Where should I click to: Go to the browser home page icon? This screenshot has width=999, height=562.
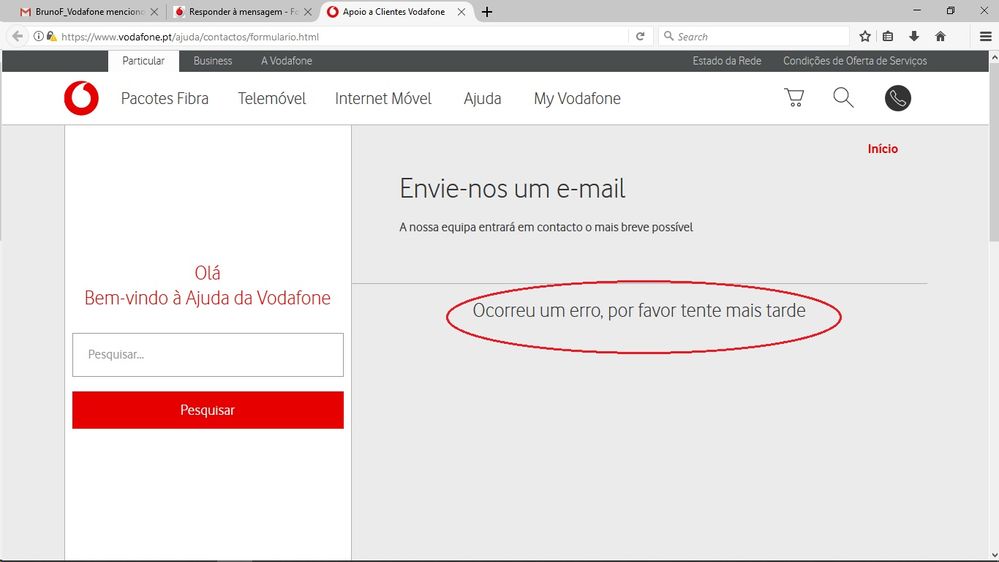coord(940,36)
